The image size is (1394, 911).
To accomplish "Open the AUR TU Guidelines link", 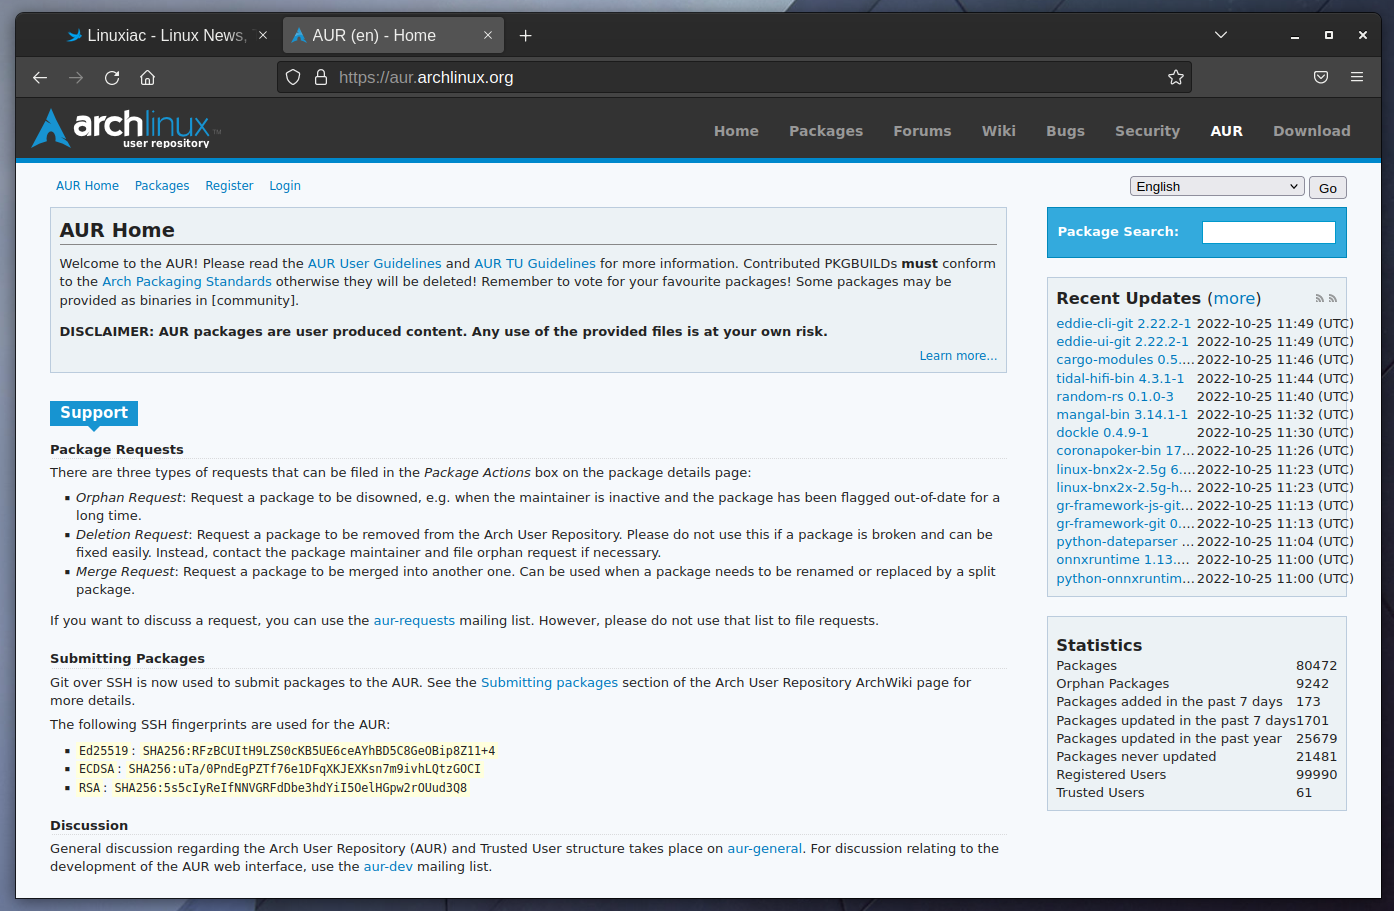I will (535, 264).
